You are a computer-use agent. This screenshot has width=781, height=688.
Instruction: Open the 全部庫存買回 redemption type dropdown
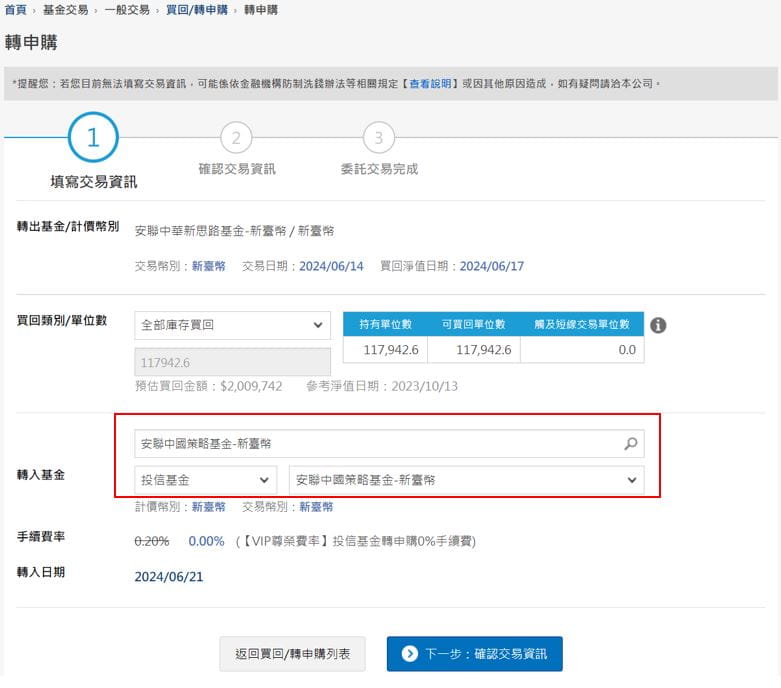coord(232,325)
